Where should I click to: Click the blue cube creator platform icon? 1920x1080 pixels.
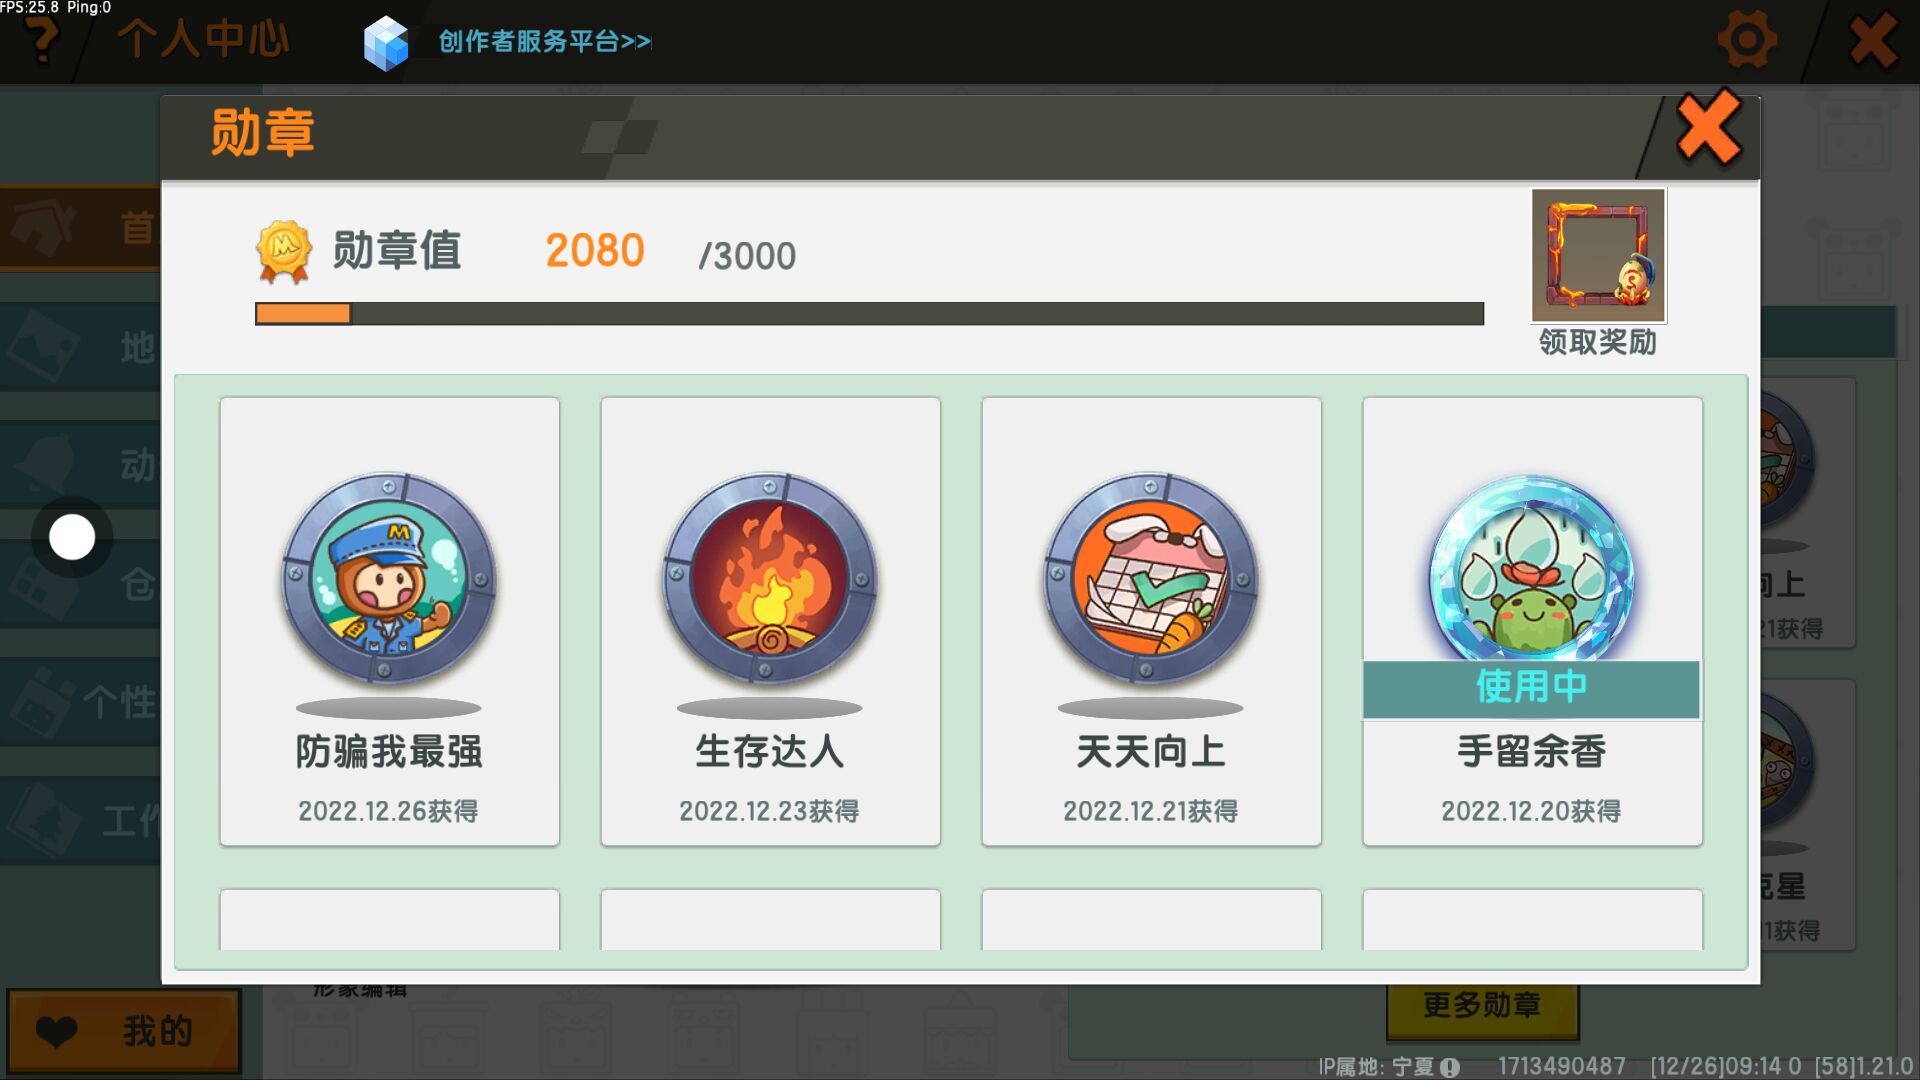[x=386, y=43]
